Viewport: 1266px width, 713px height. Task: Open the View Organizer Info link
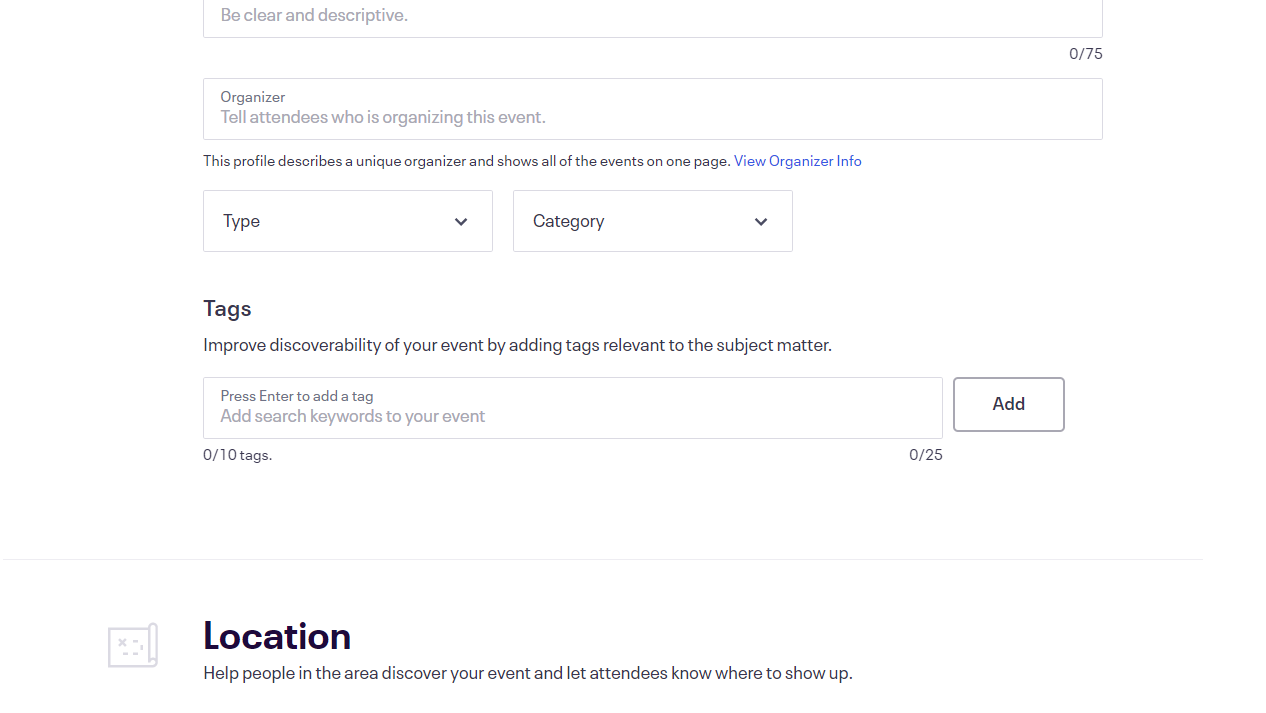pos(797,161)
